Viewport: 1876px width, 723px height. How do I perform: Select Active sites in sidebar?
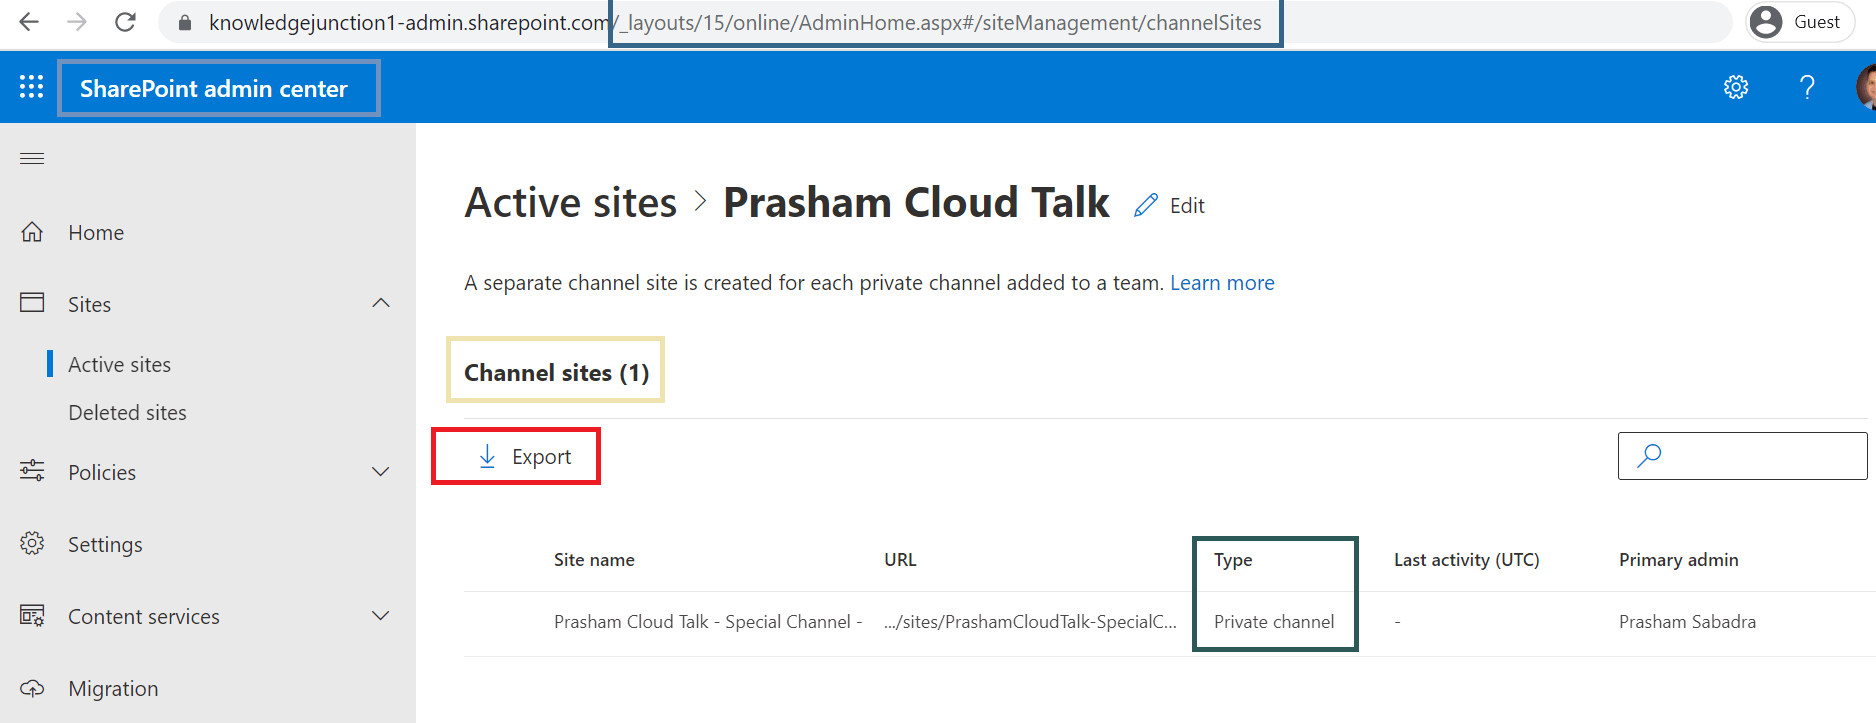pos(119,364)
